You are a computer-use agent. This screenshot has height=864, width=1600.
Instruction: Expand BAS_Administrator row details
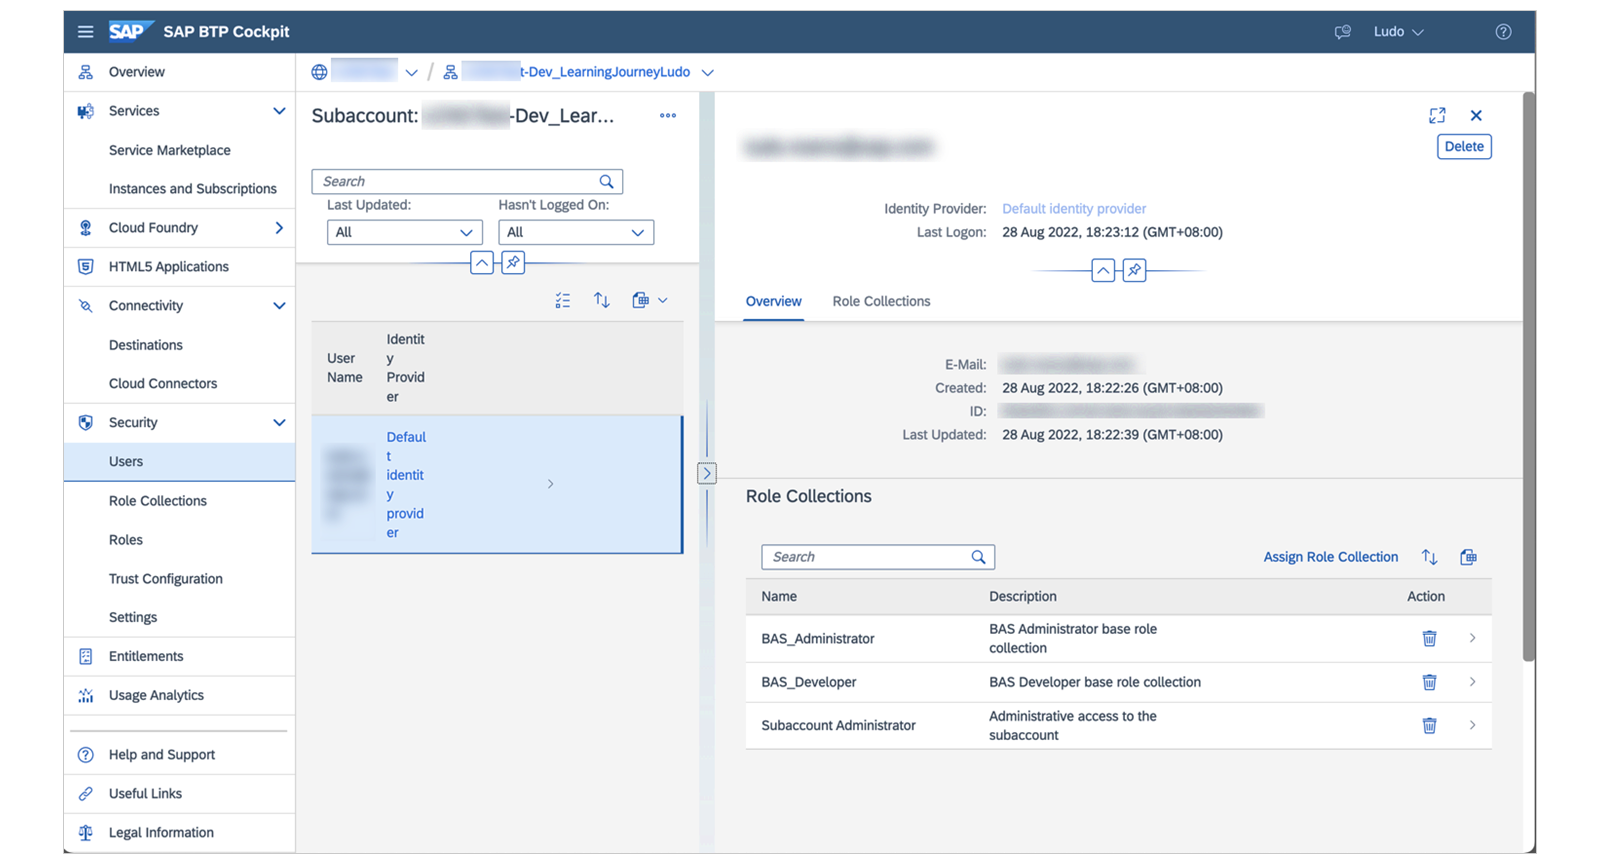(1472, 638)
